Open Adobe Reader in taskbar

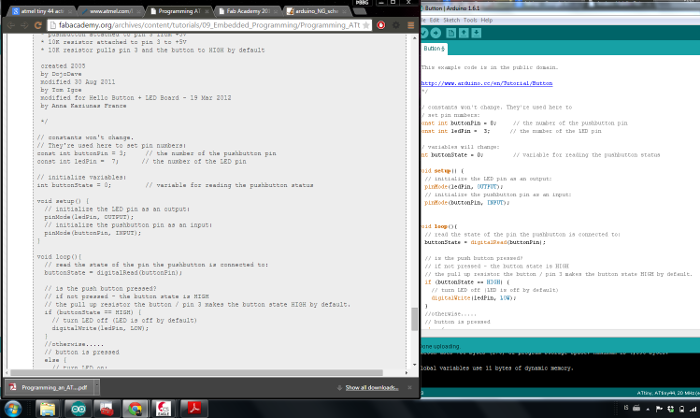[193, 409]
